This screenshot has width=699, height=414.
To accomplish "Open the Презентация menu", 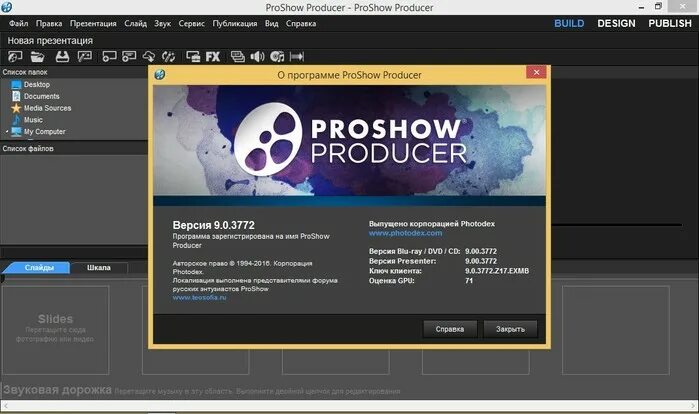I will pos(93,24).
